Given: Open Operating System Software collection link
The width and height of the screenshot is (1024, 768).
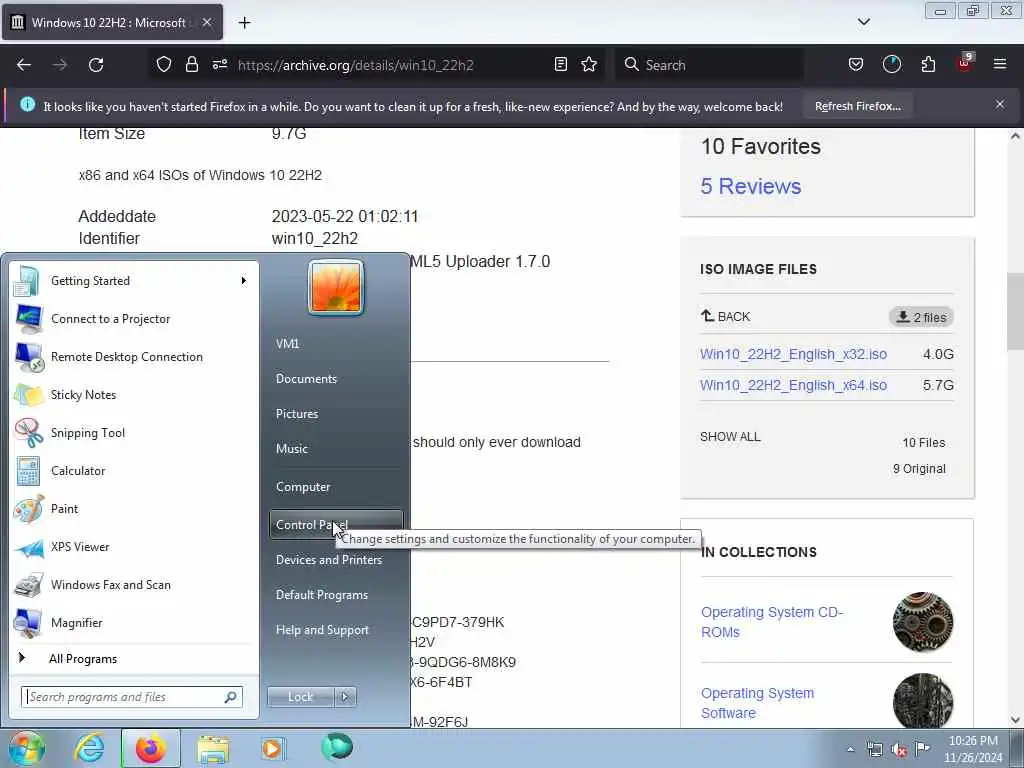Looking at the screenshot, I should 758,703.
